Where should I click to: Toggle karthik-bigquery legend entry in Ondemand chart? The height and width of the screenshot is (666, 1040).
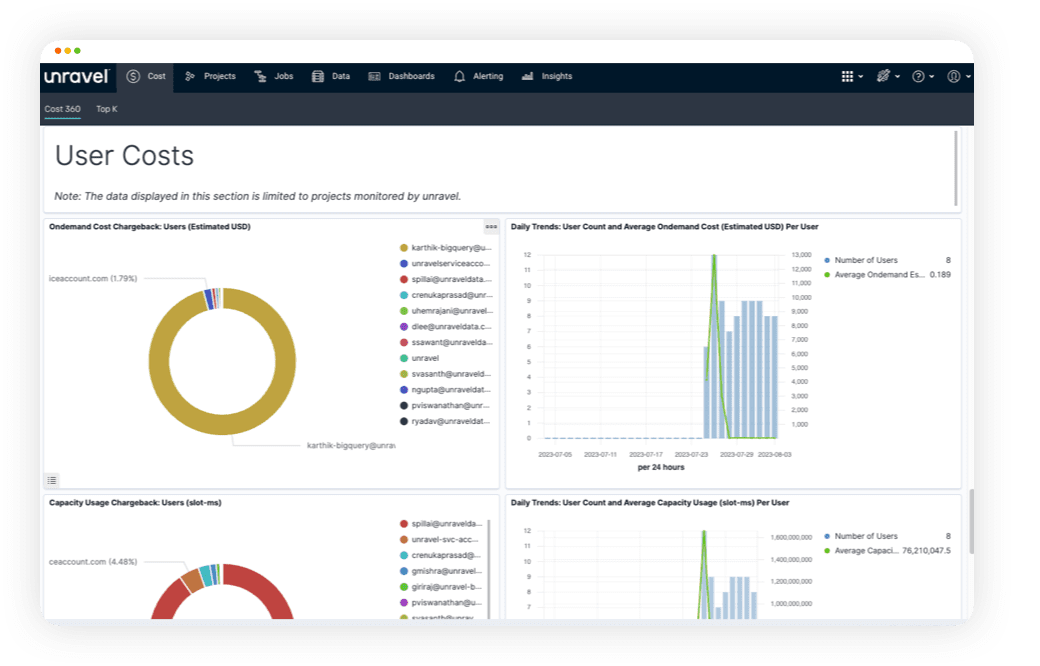coord(446,248)
